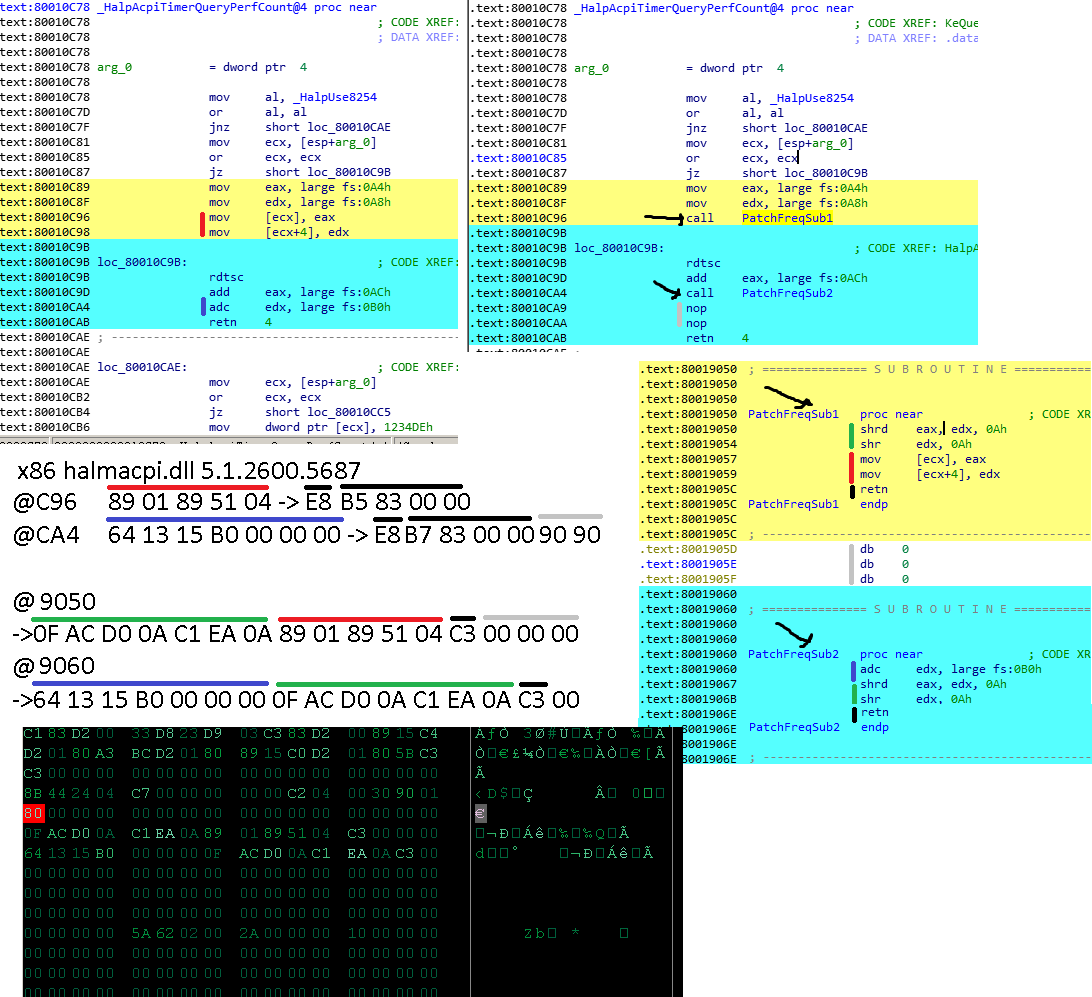Click 'mov [ecx+4], edx' at address 80019059
Image resolution: width=1092 pixels, height=997 pixels.
pyautogui.click(x=930, y=474)
